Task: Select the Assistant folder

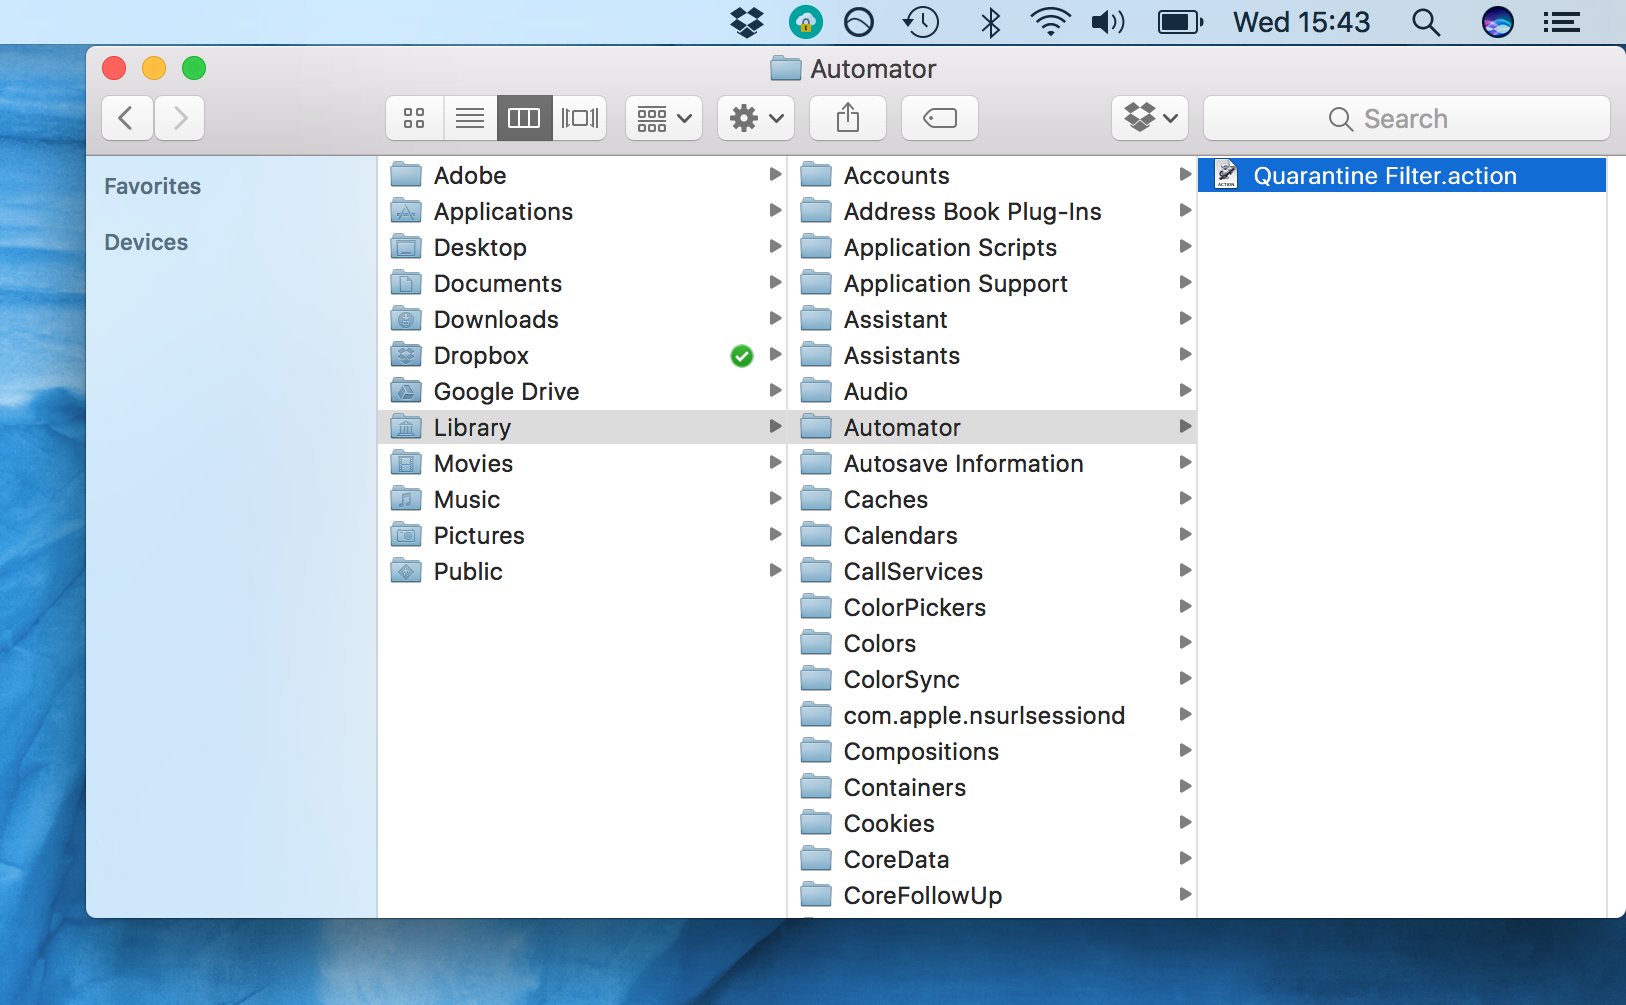Action: pos(993,319)
